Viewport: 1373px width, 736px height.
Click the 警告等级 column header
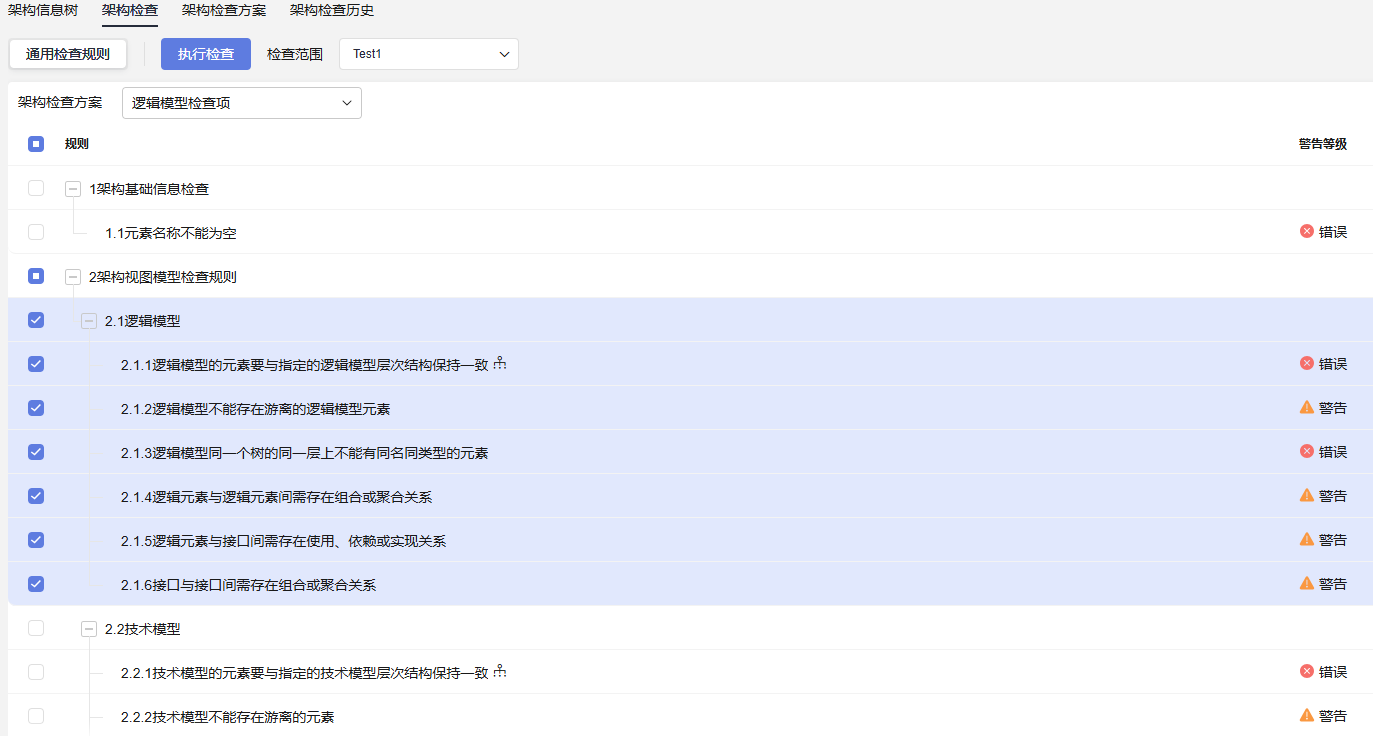point(1323,144)
